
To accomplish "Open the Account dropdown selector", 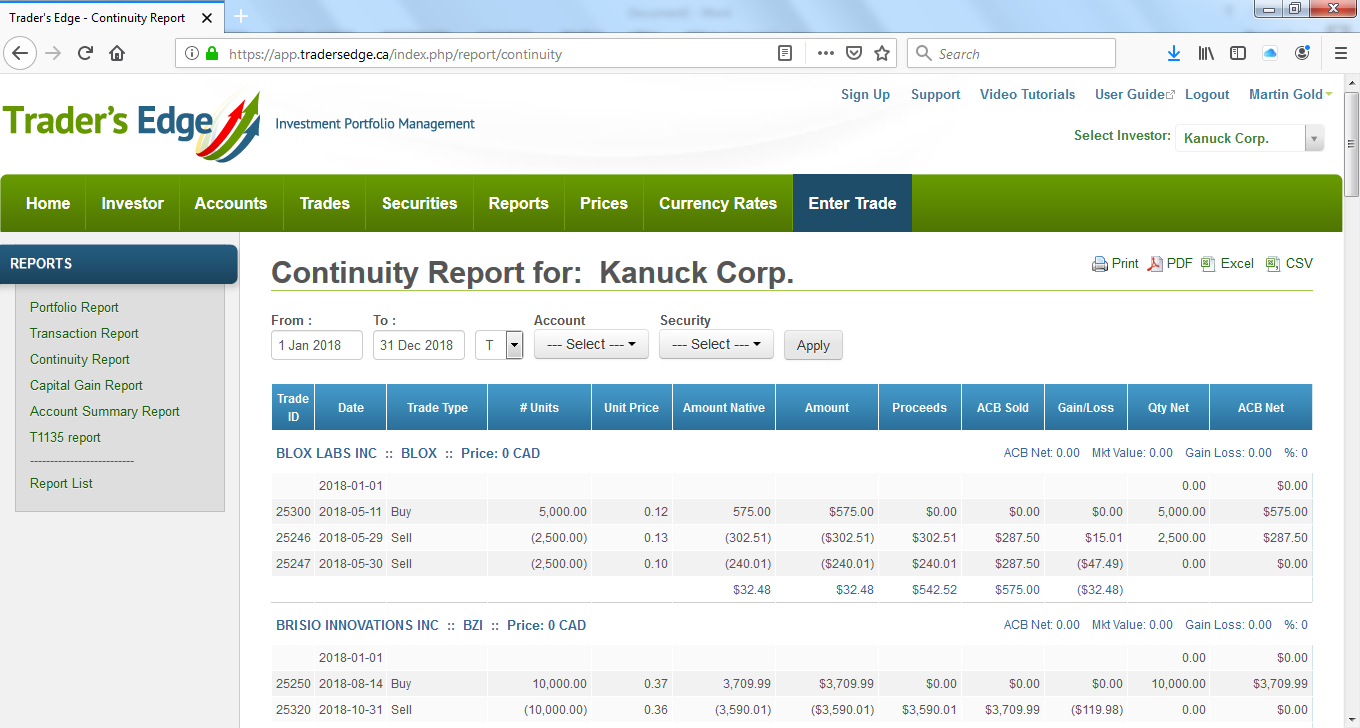I will pos(590,344).
